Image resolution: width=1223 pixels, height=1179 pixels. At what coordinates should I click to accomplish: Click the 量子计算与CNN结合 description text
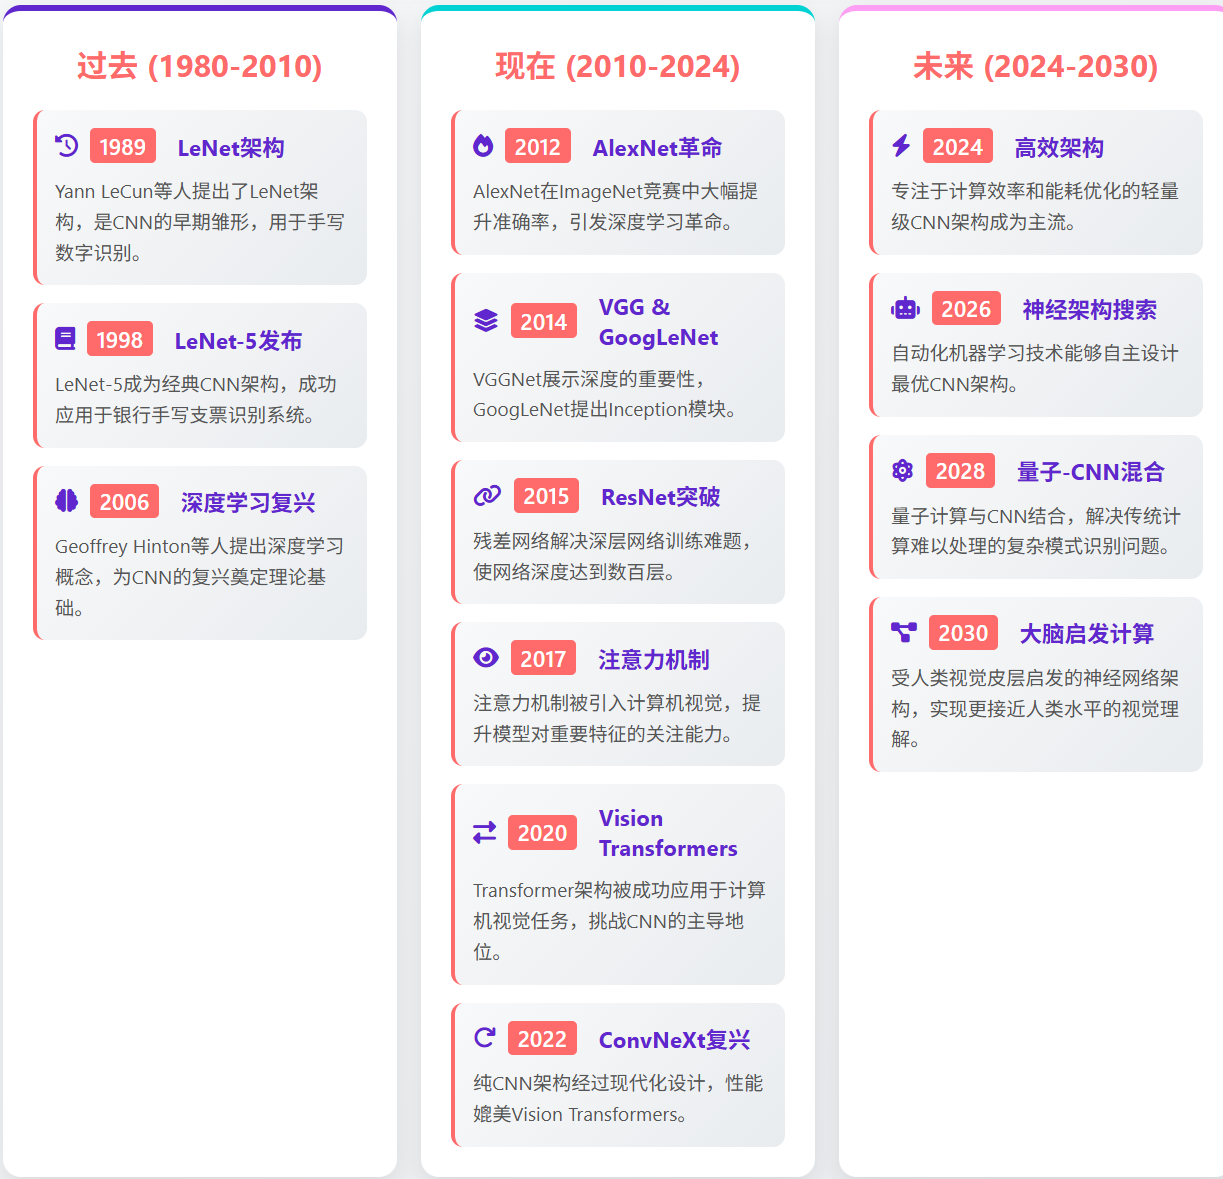(x=1036, y=530)
